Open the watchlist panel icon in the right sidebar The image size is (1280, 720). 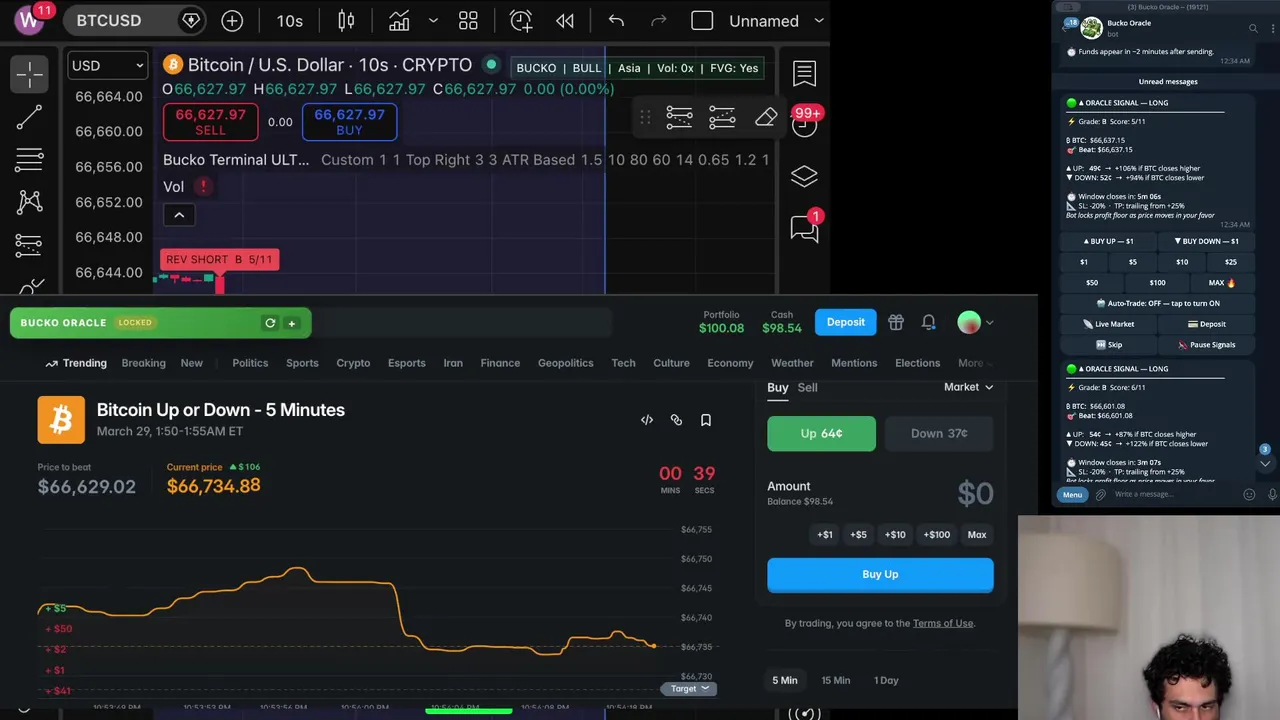[804, 73]
